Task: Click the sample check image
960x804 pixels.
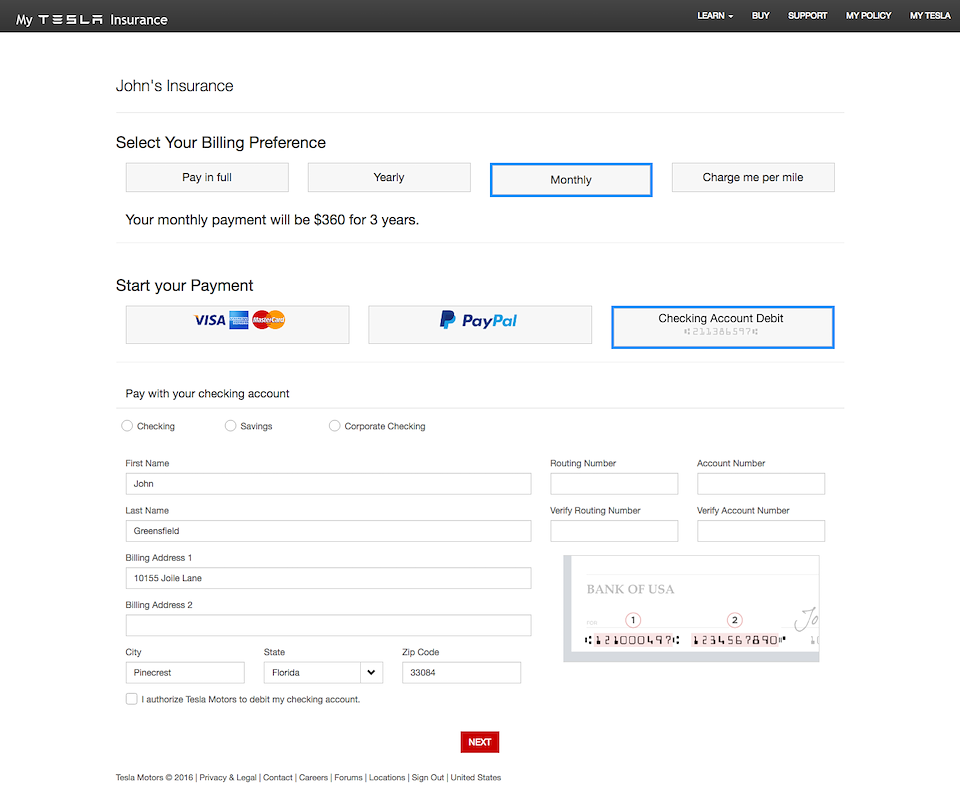Action: pyautogui.click(x=691, y=608)
